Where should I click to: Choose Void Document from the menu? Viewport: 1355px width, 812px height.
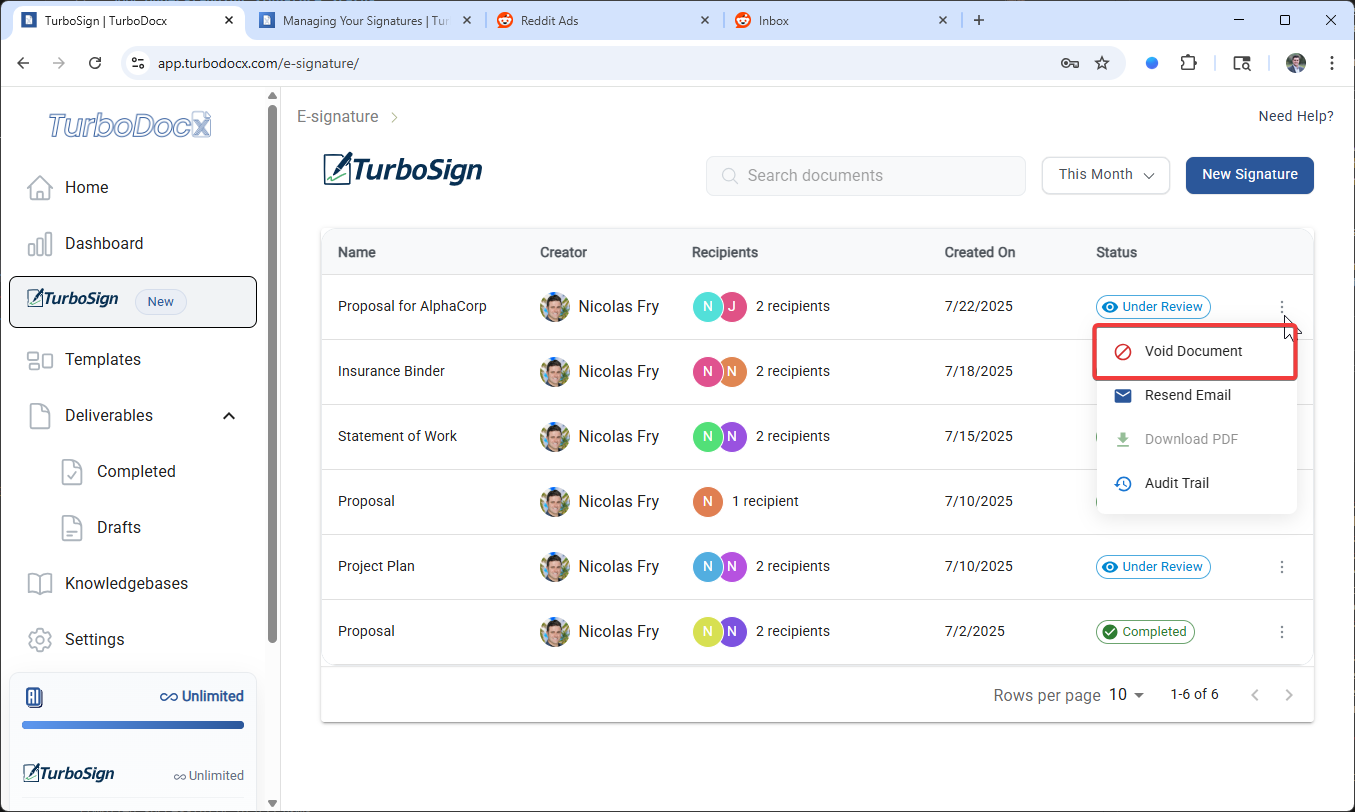1196,351
